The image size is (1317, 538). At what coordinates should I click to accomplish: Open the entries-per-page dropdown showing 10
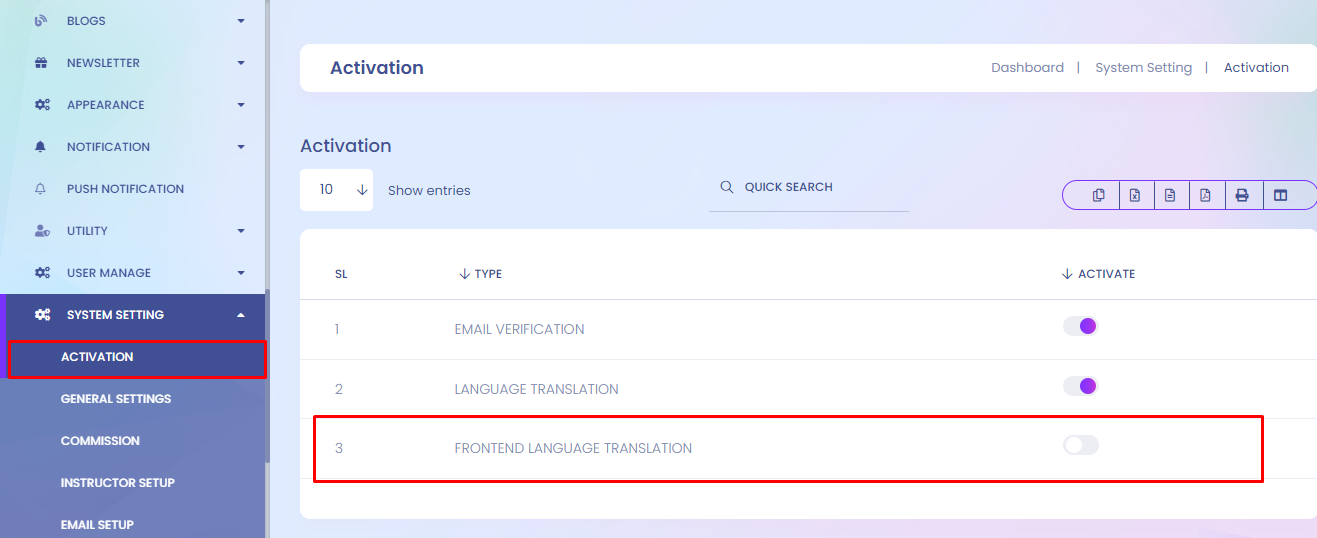pyautogui.click(x=336, y=190)
